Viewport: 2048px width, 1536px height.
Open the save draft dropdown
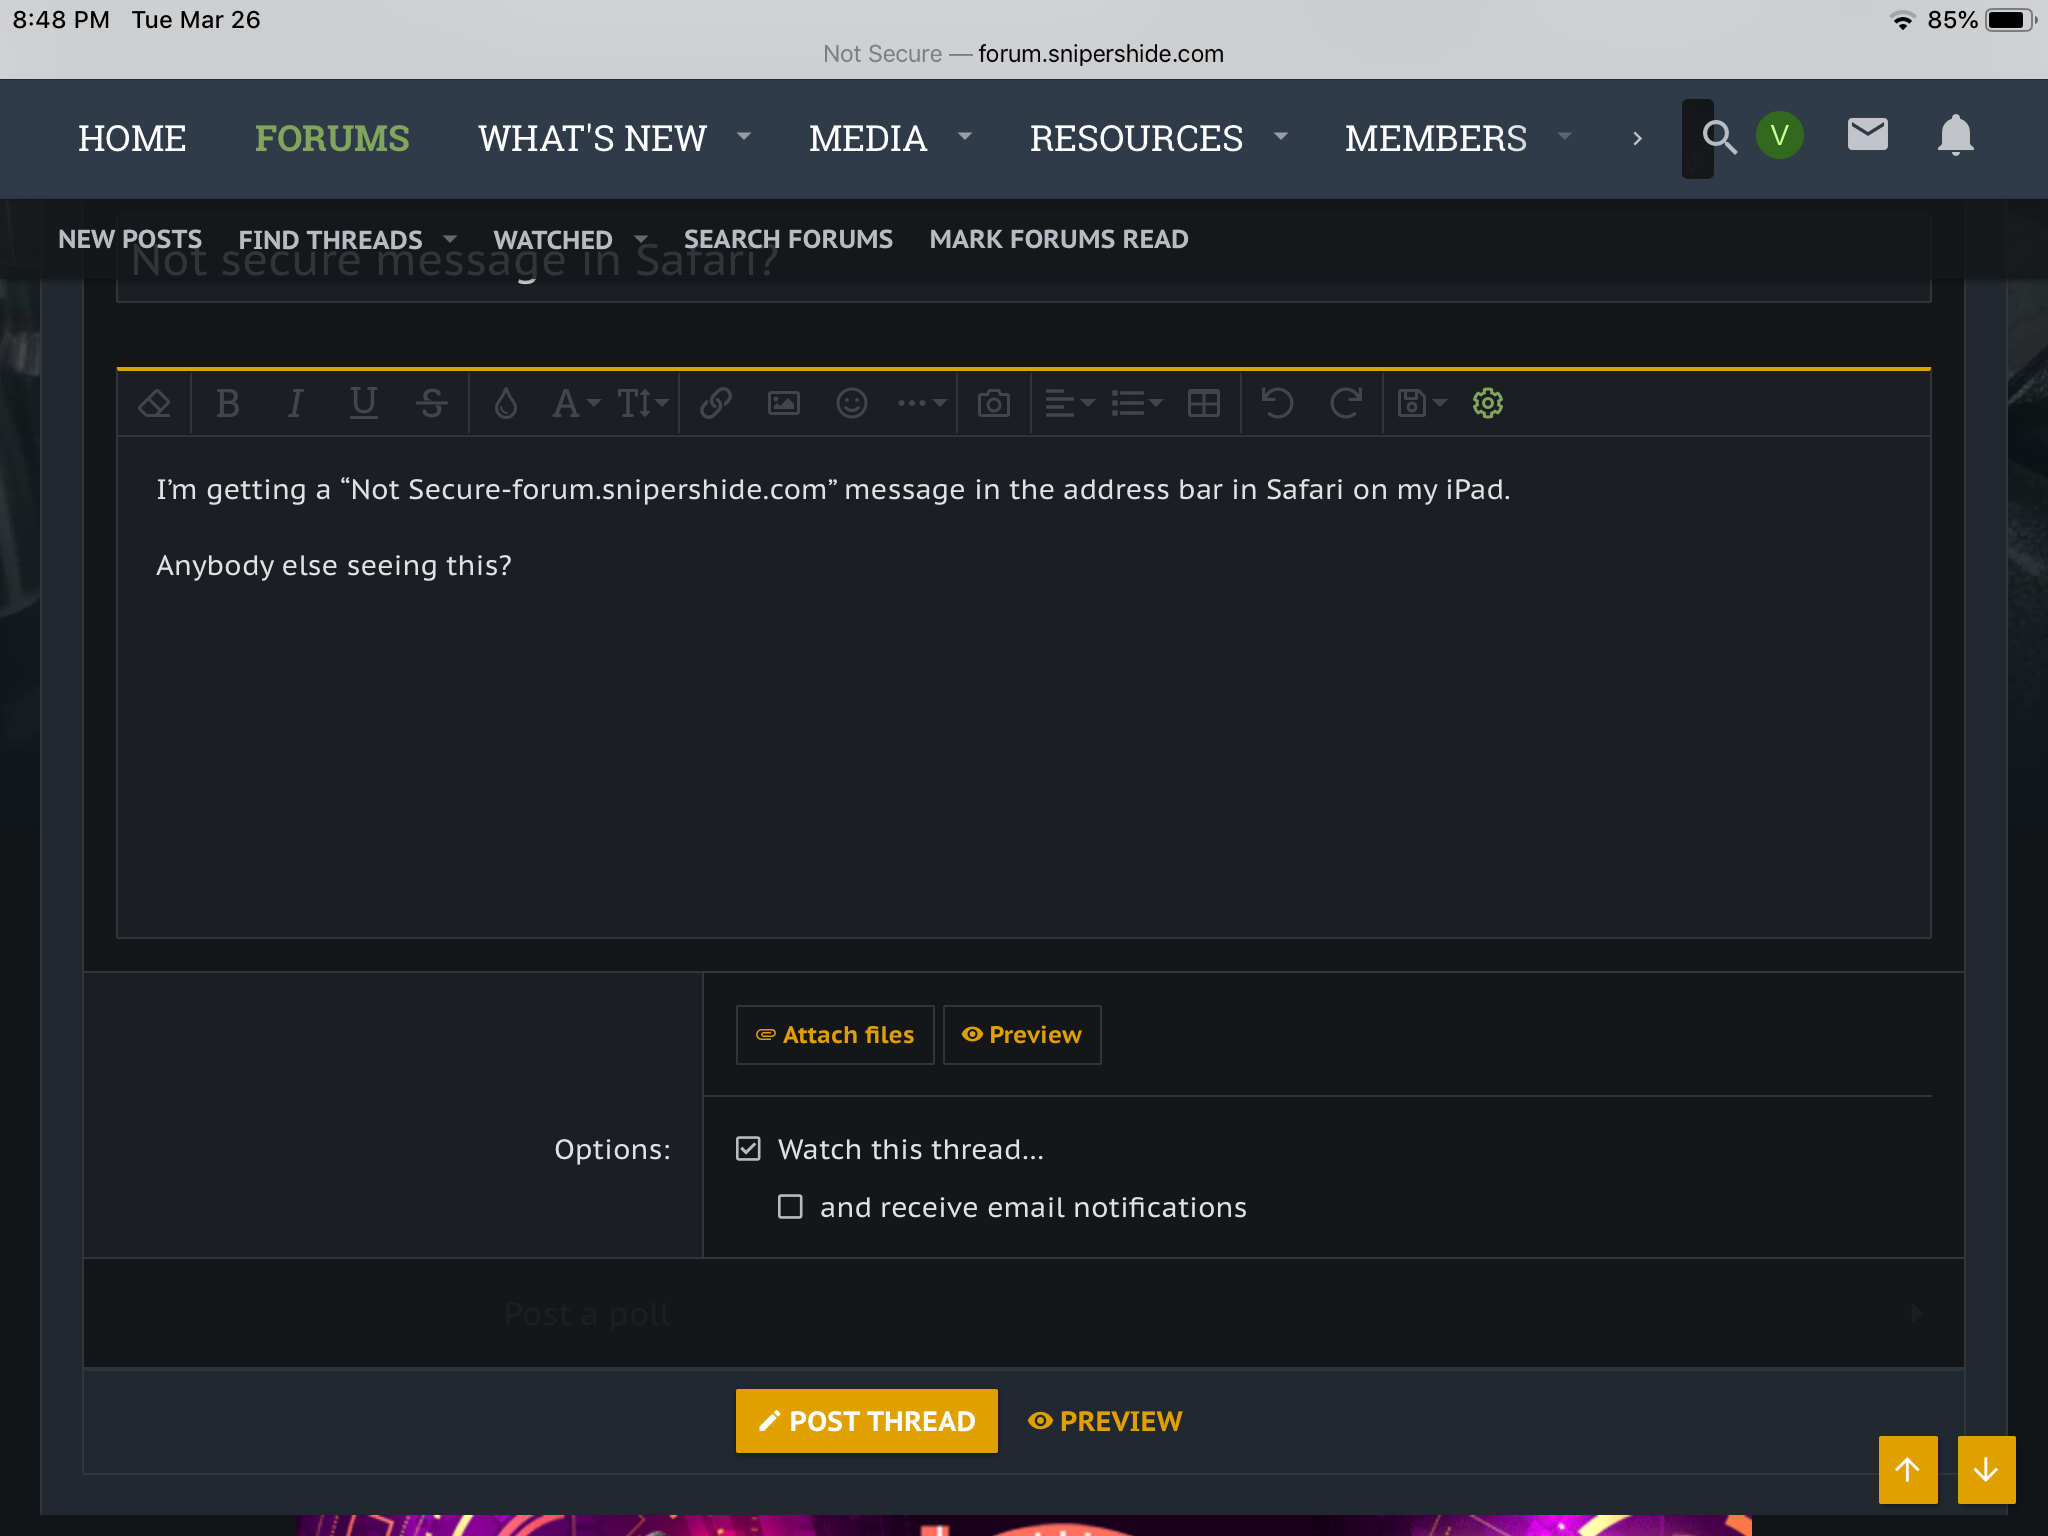tap(1421, 404)
